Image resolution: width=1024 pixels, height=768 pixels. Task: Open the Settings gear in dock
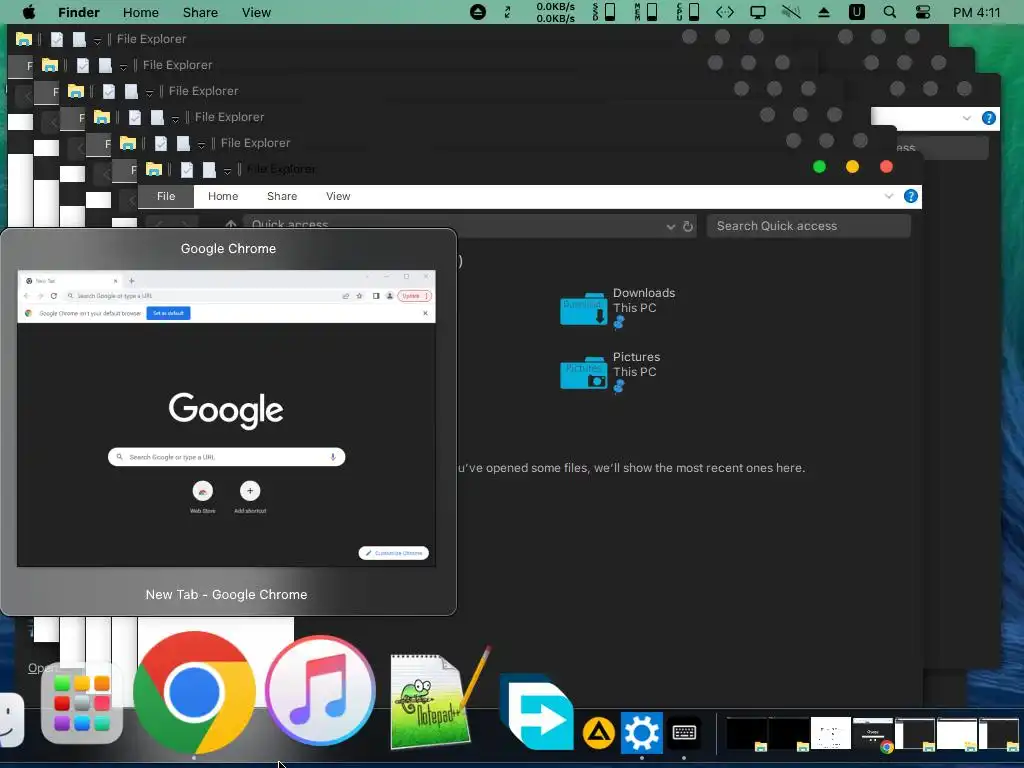[641, 733]
